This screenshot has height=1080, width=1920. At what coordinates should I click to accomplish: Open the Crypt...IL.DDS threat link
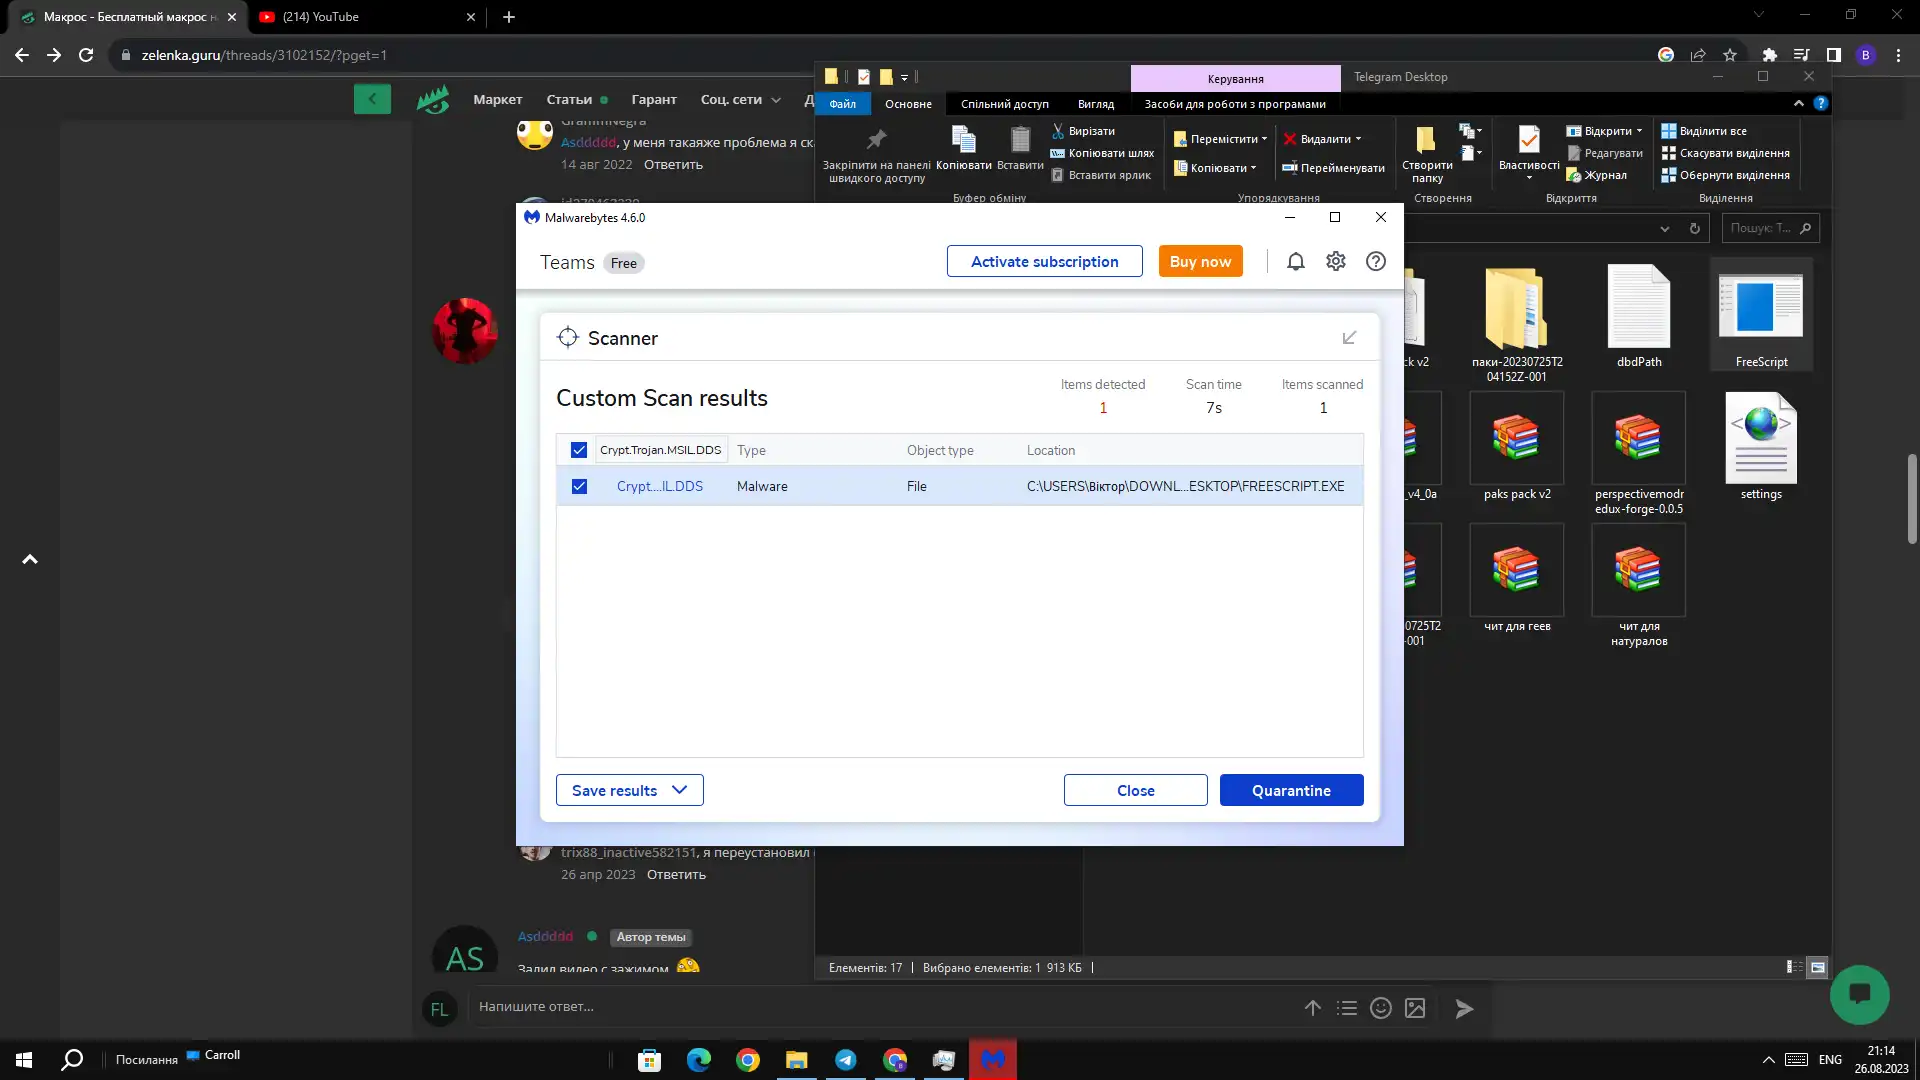click(x=659, y=486)
